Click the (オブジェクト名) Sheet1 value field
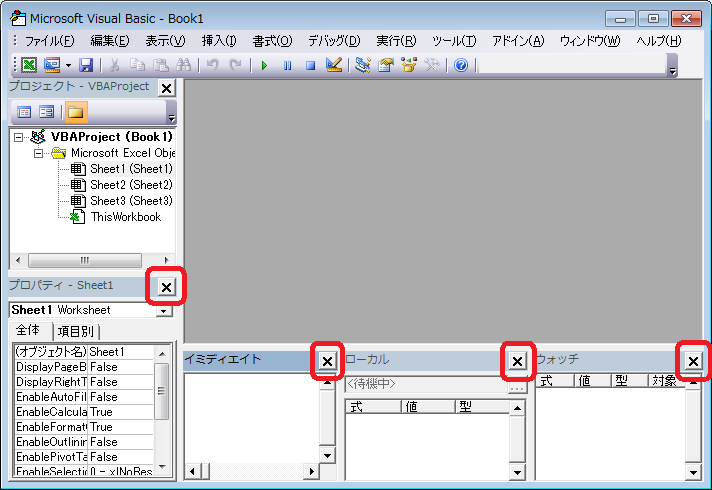The height and width of the screenshot is (490, 712). [120, 352]
